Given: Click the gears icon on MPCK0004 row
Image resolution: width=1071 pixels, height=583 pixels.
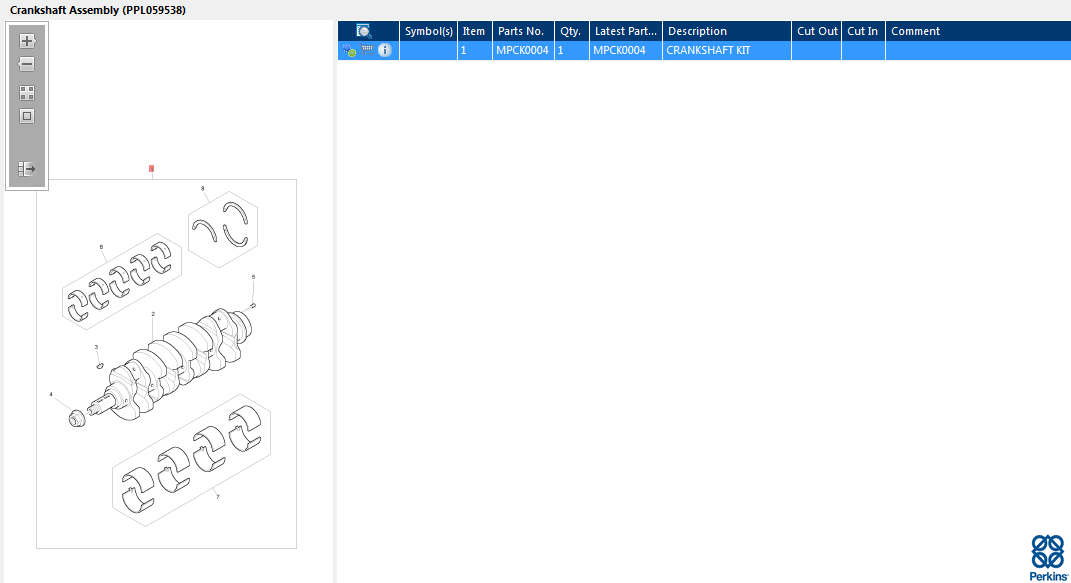Looking at the screenshot, I should tap(349, 50).
